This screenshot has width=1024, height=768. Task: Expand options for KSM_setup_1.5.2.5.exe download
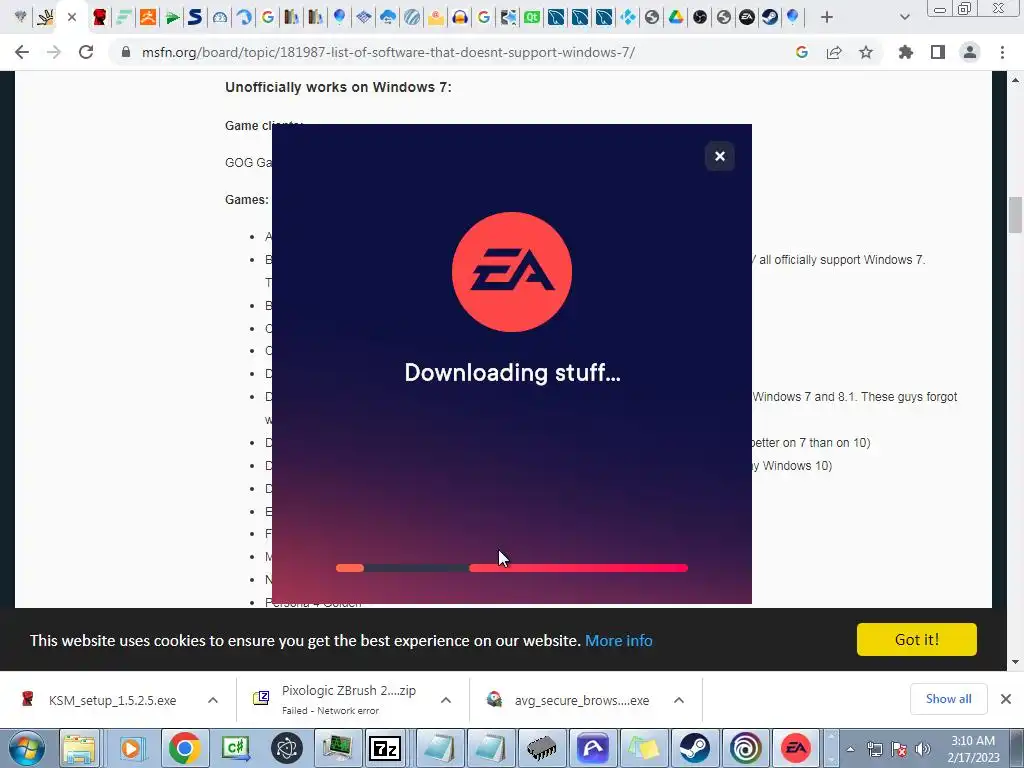(x=213, y=700)
